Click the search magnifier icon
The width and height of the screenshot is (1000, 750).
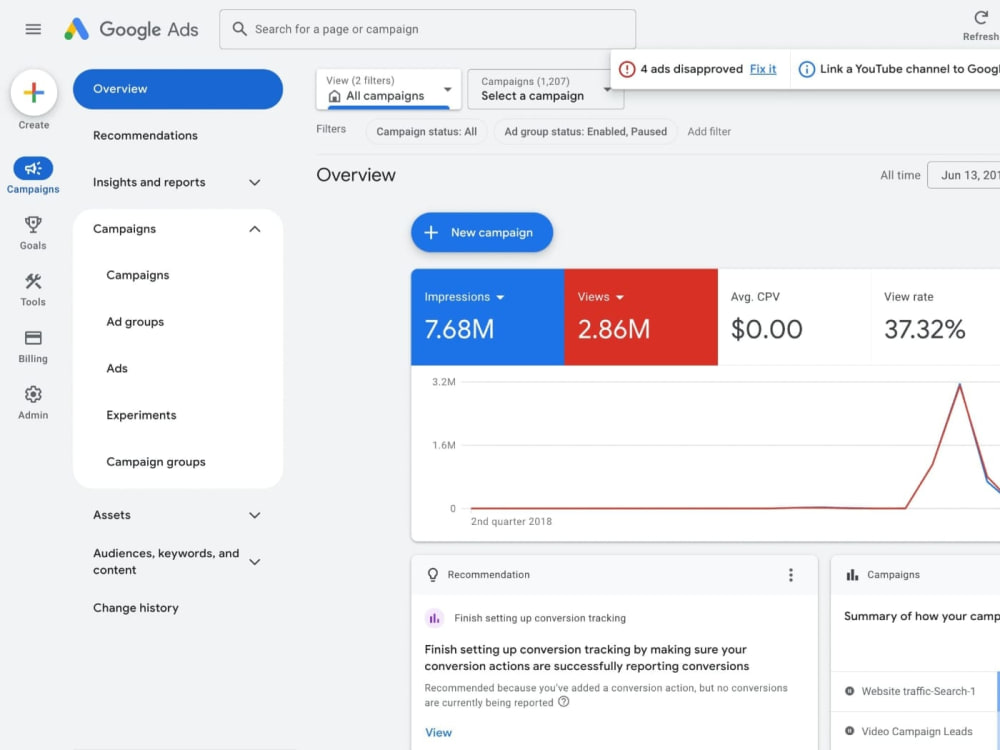[239, 29]
